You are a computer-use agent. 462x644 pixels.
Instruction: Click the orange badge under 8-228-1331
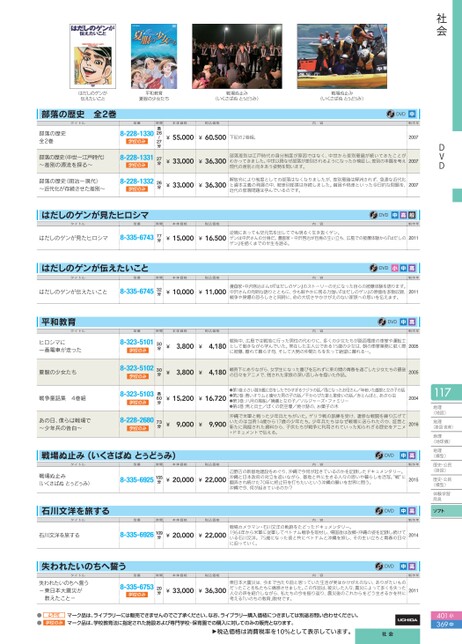click(x=137, y=165)
